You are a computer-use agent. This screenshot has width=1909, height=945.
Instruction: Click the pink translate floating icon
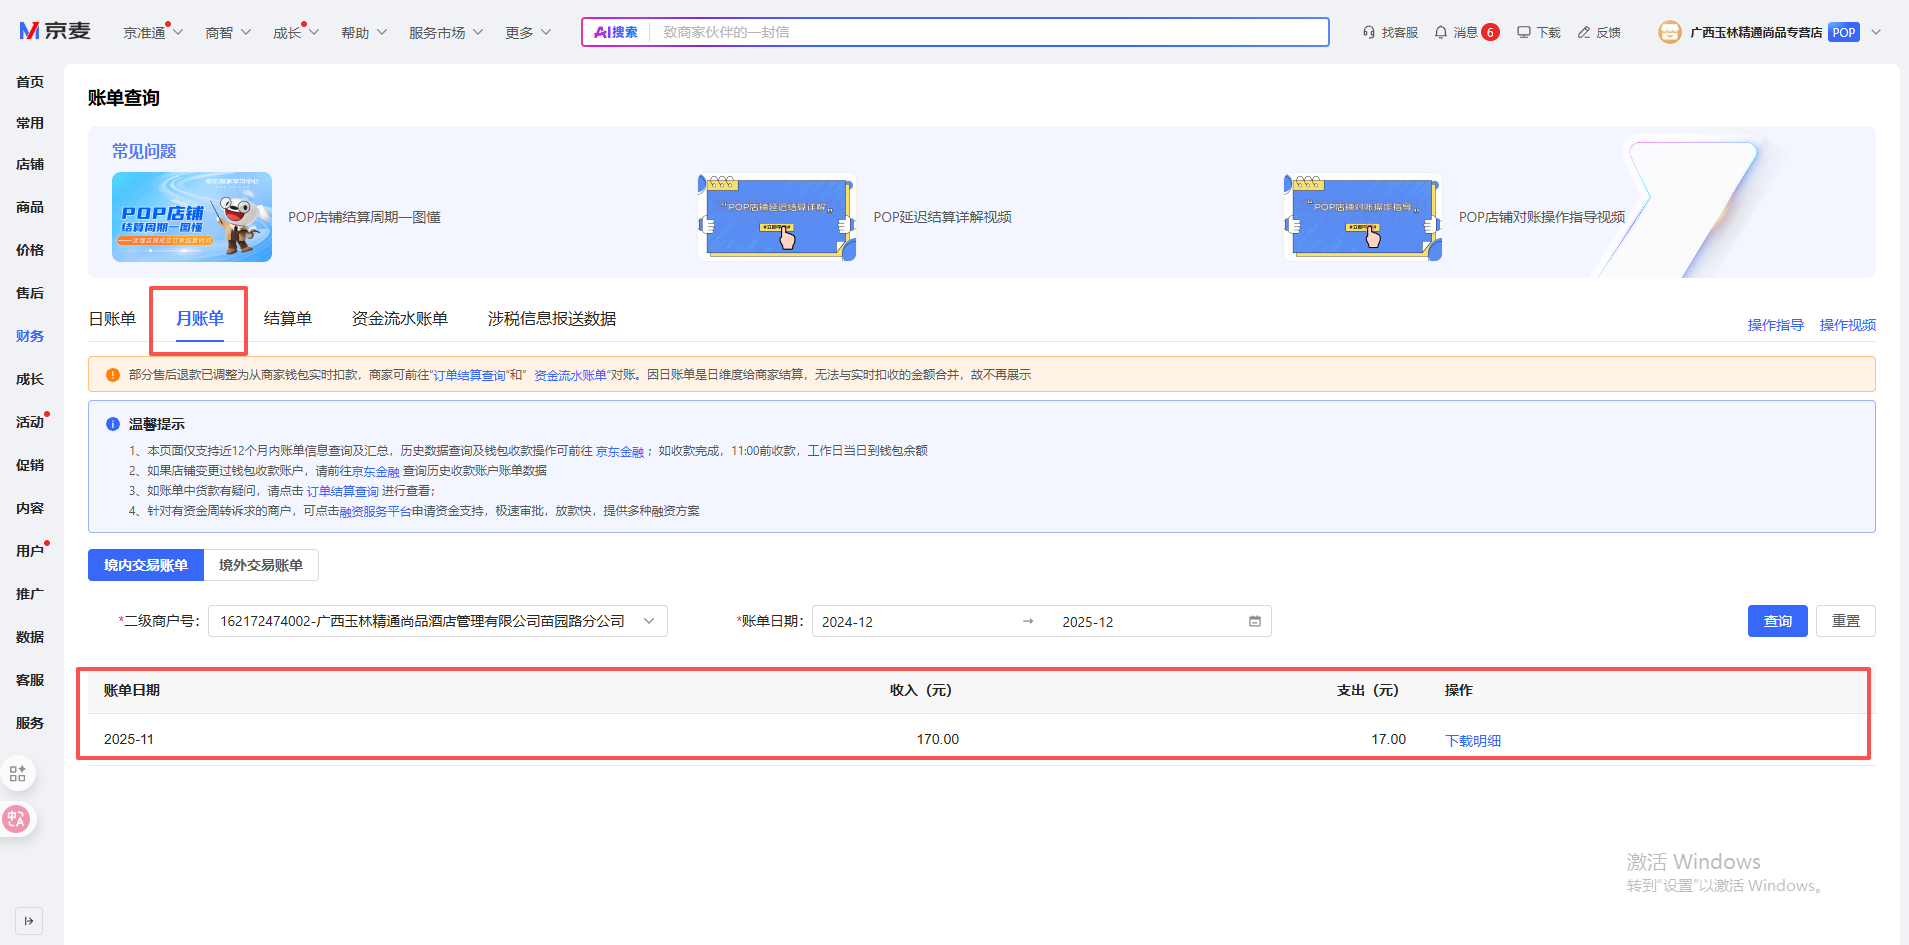17,819
